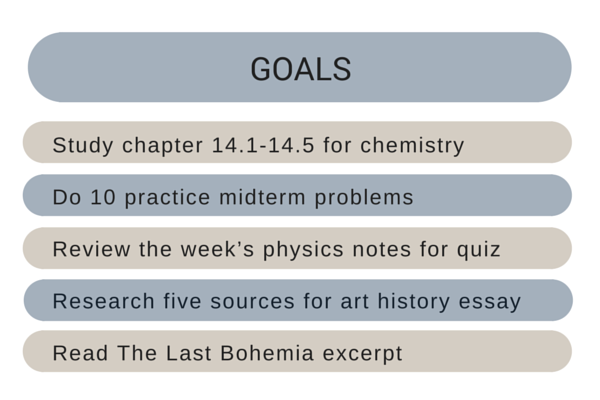This screenshot has width=600, height=400.
Task: Select the 'Do 10 practice midterm problems' goal
Action: 297,195
